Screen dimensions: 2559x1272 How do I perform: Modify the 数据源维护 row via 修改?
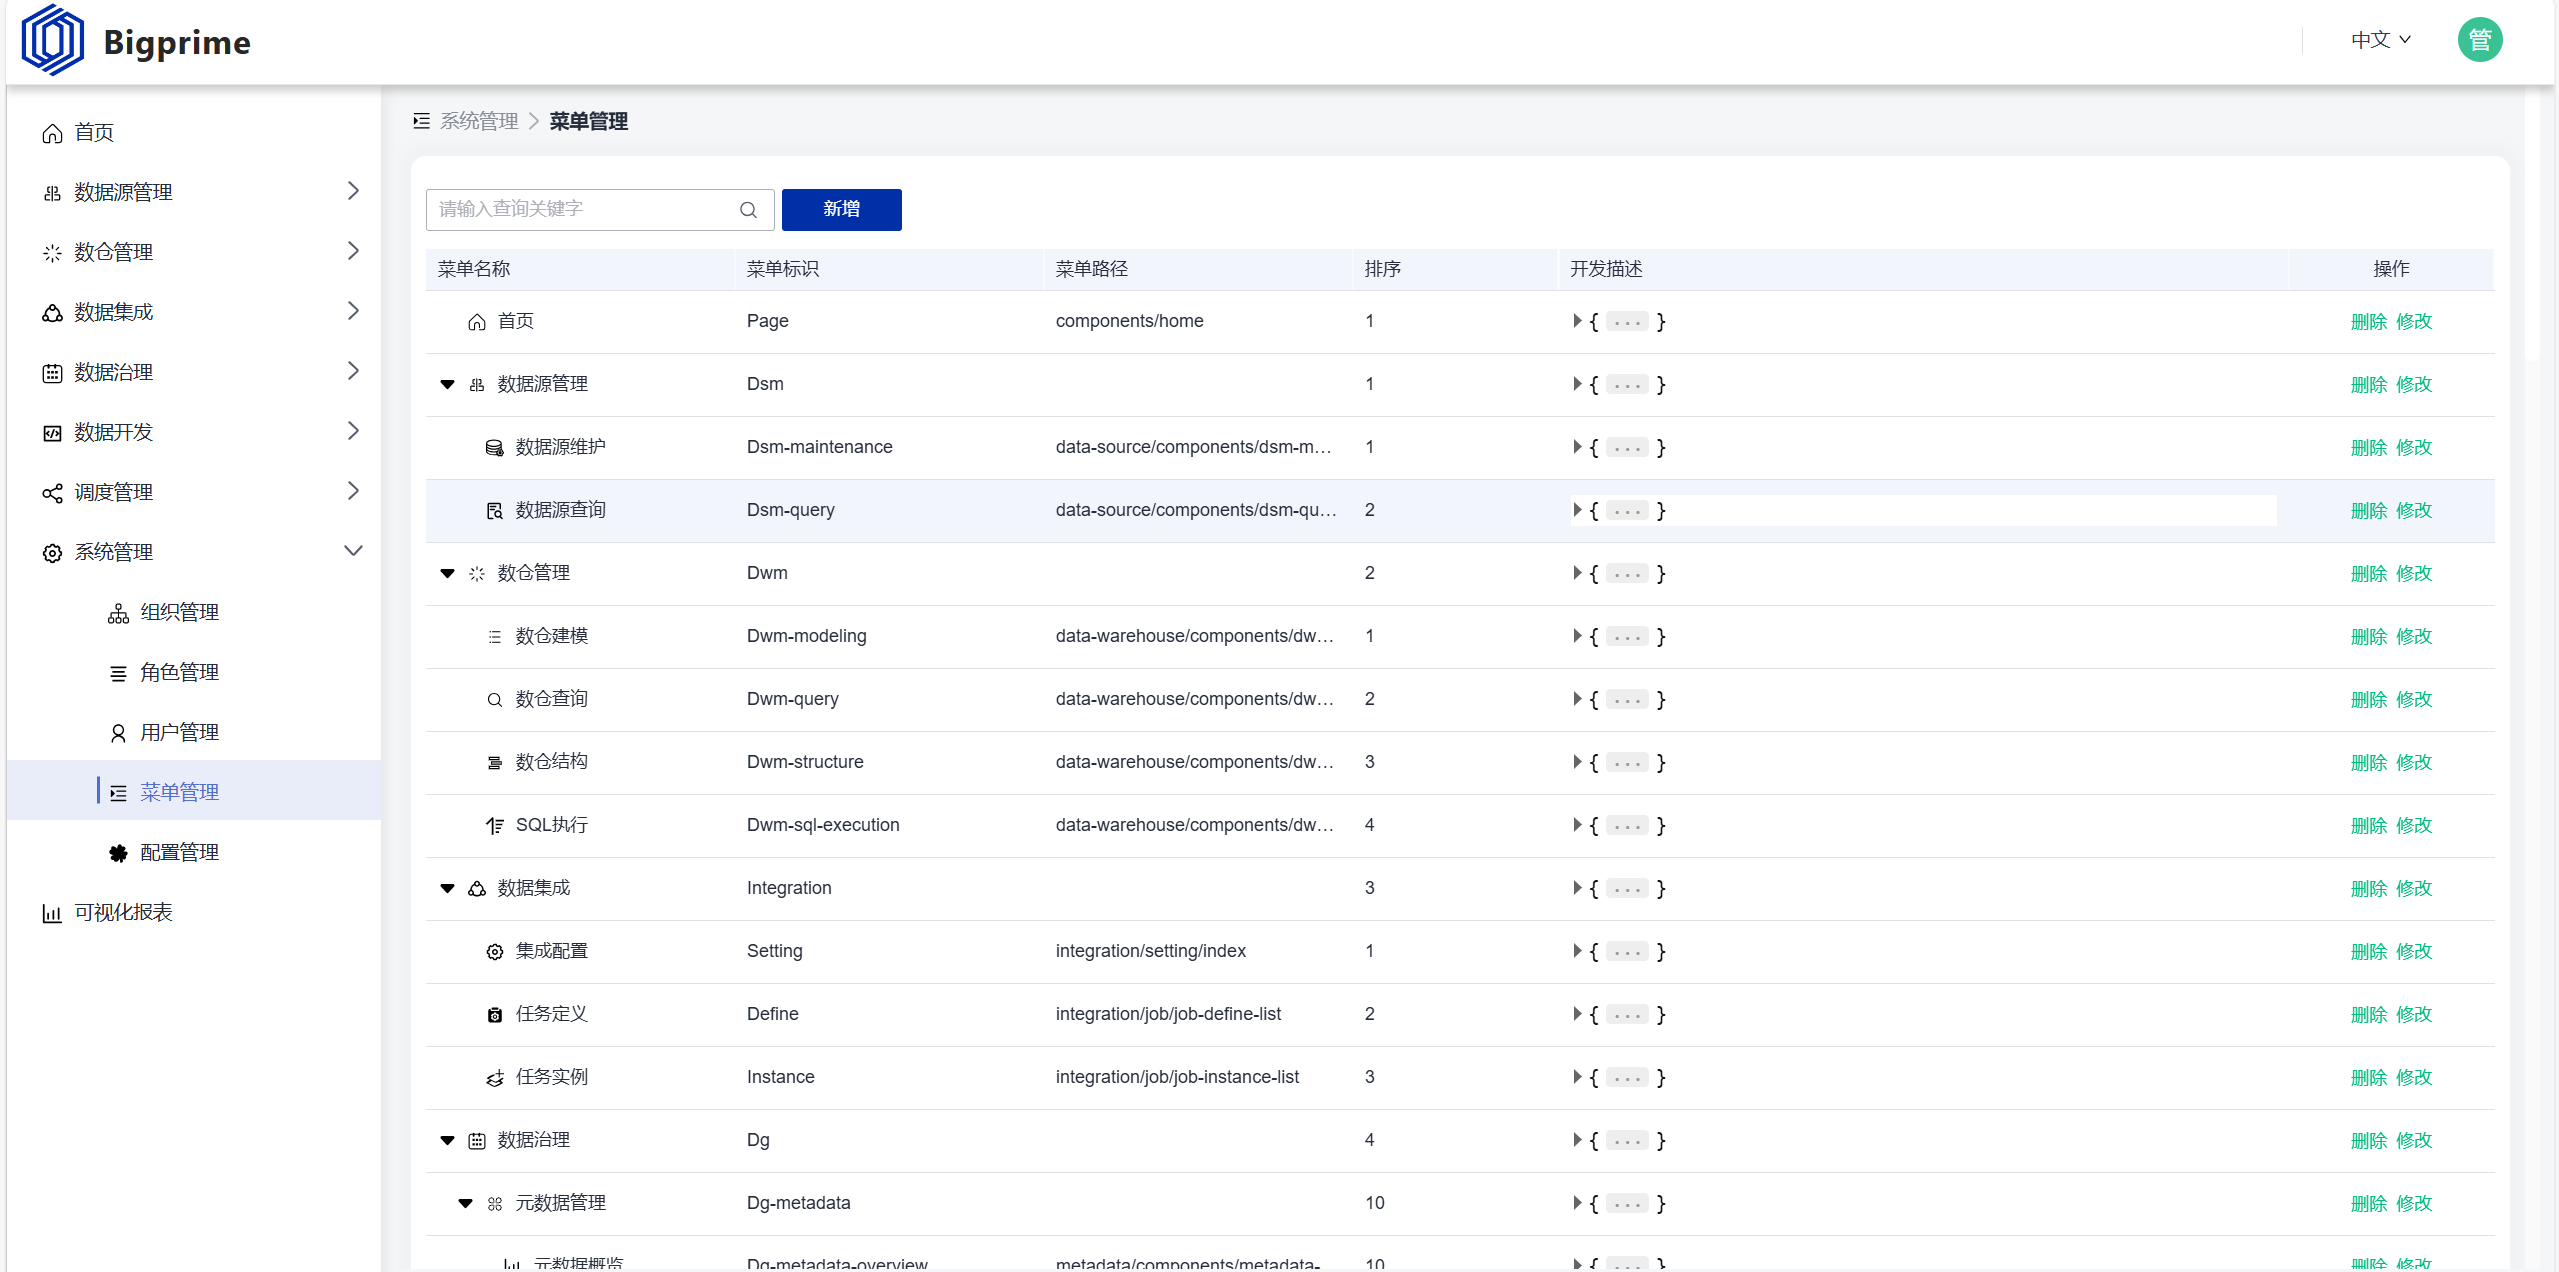click(x=2413, y=448)
